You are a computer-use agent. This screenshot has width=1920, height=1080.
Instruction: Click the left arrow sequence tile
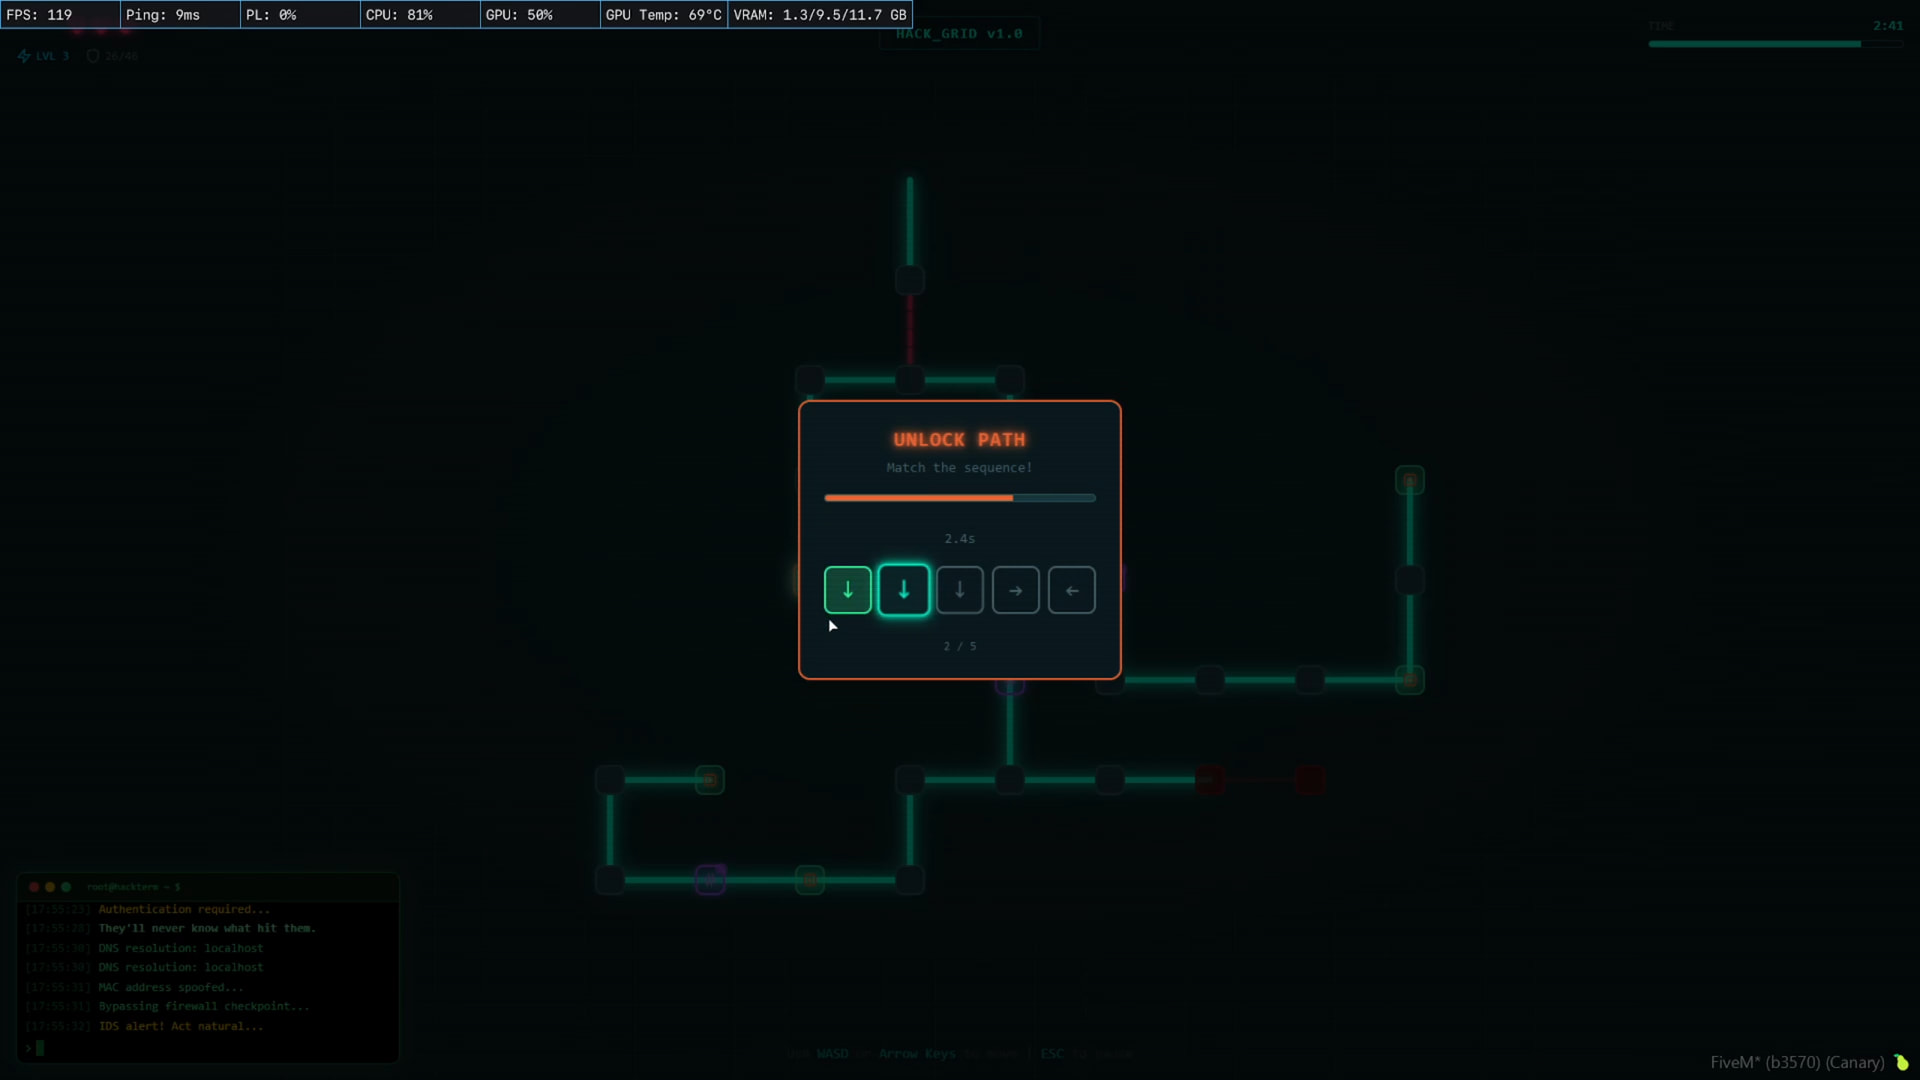coord(1071,590)
